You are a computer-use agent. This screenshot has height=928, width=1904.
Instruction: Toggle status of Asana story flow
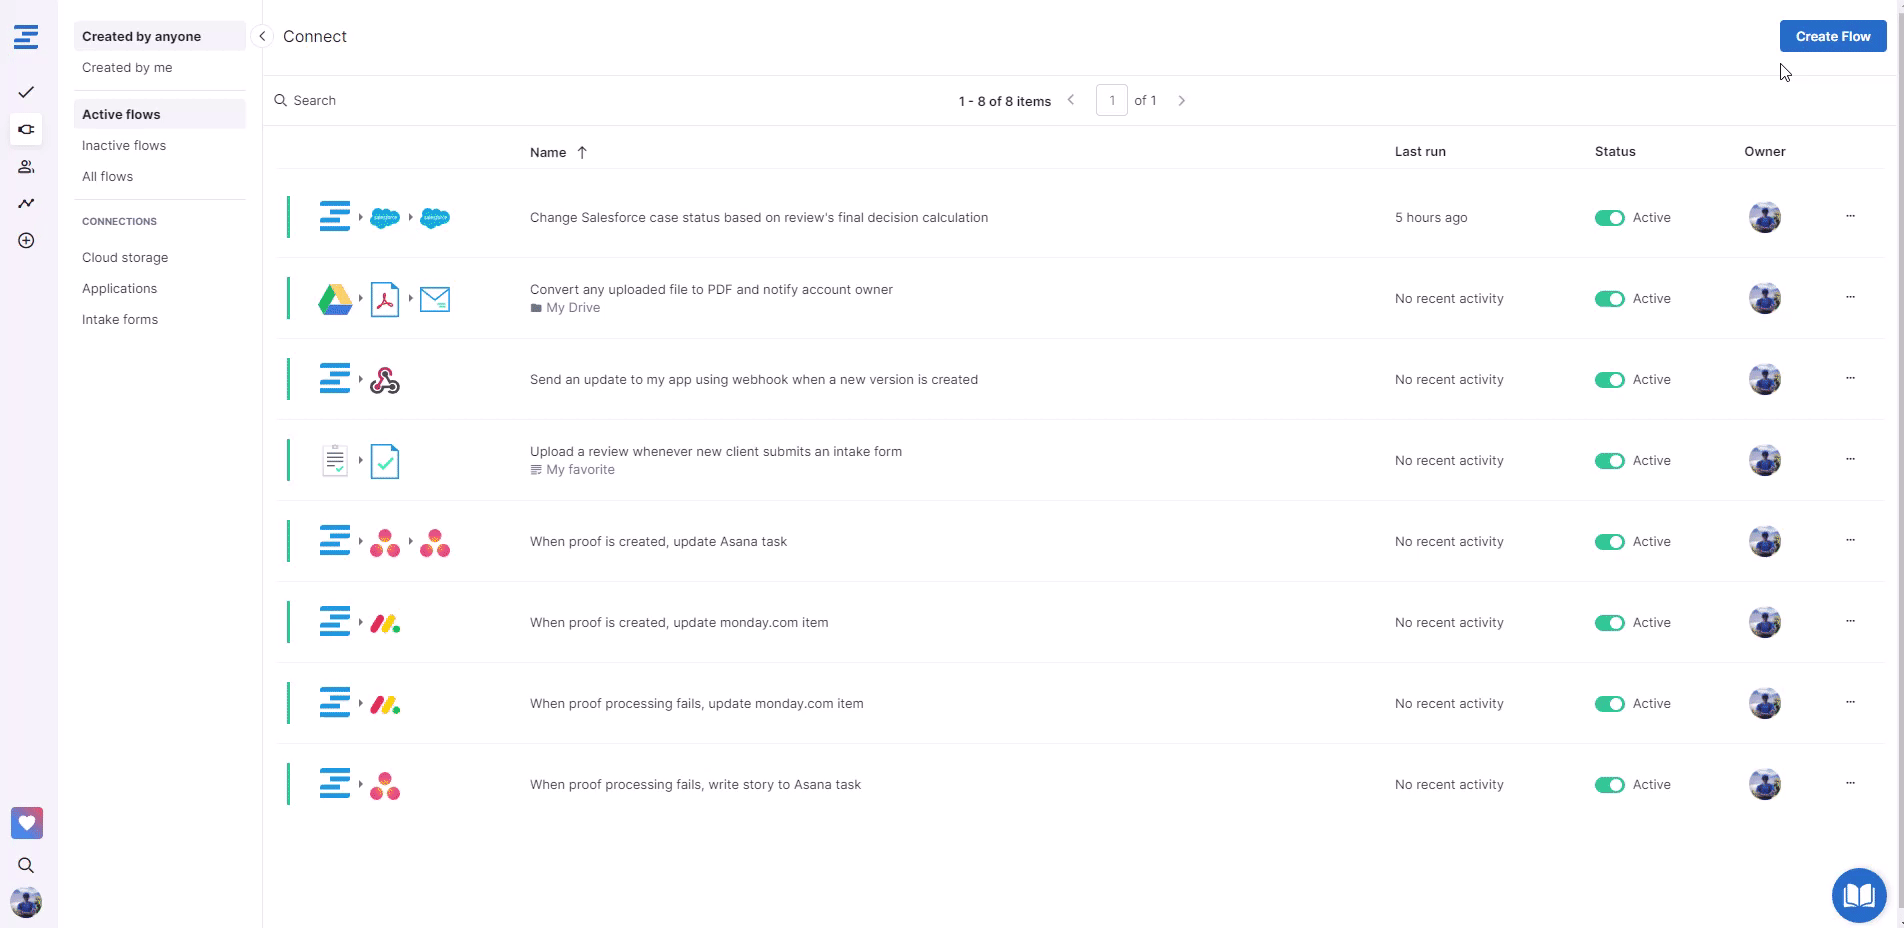(x=1609, y=785)
